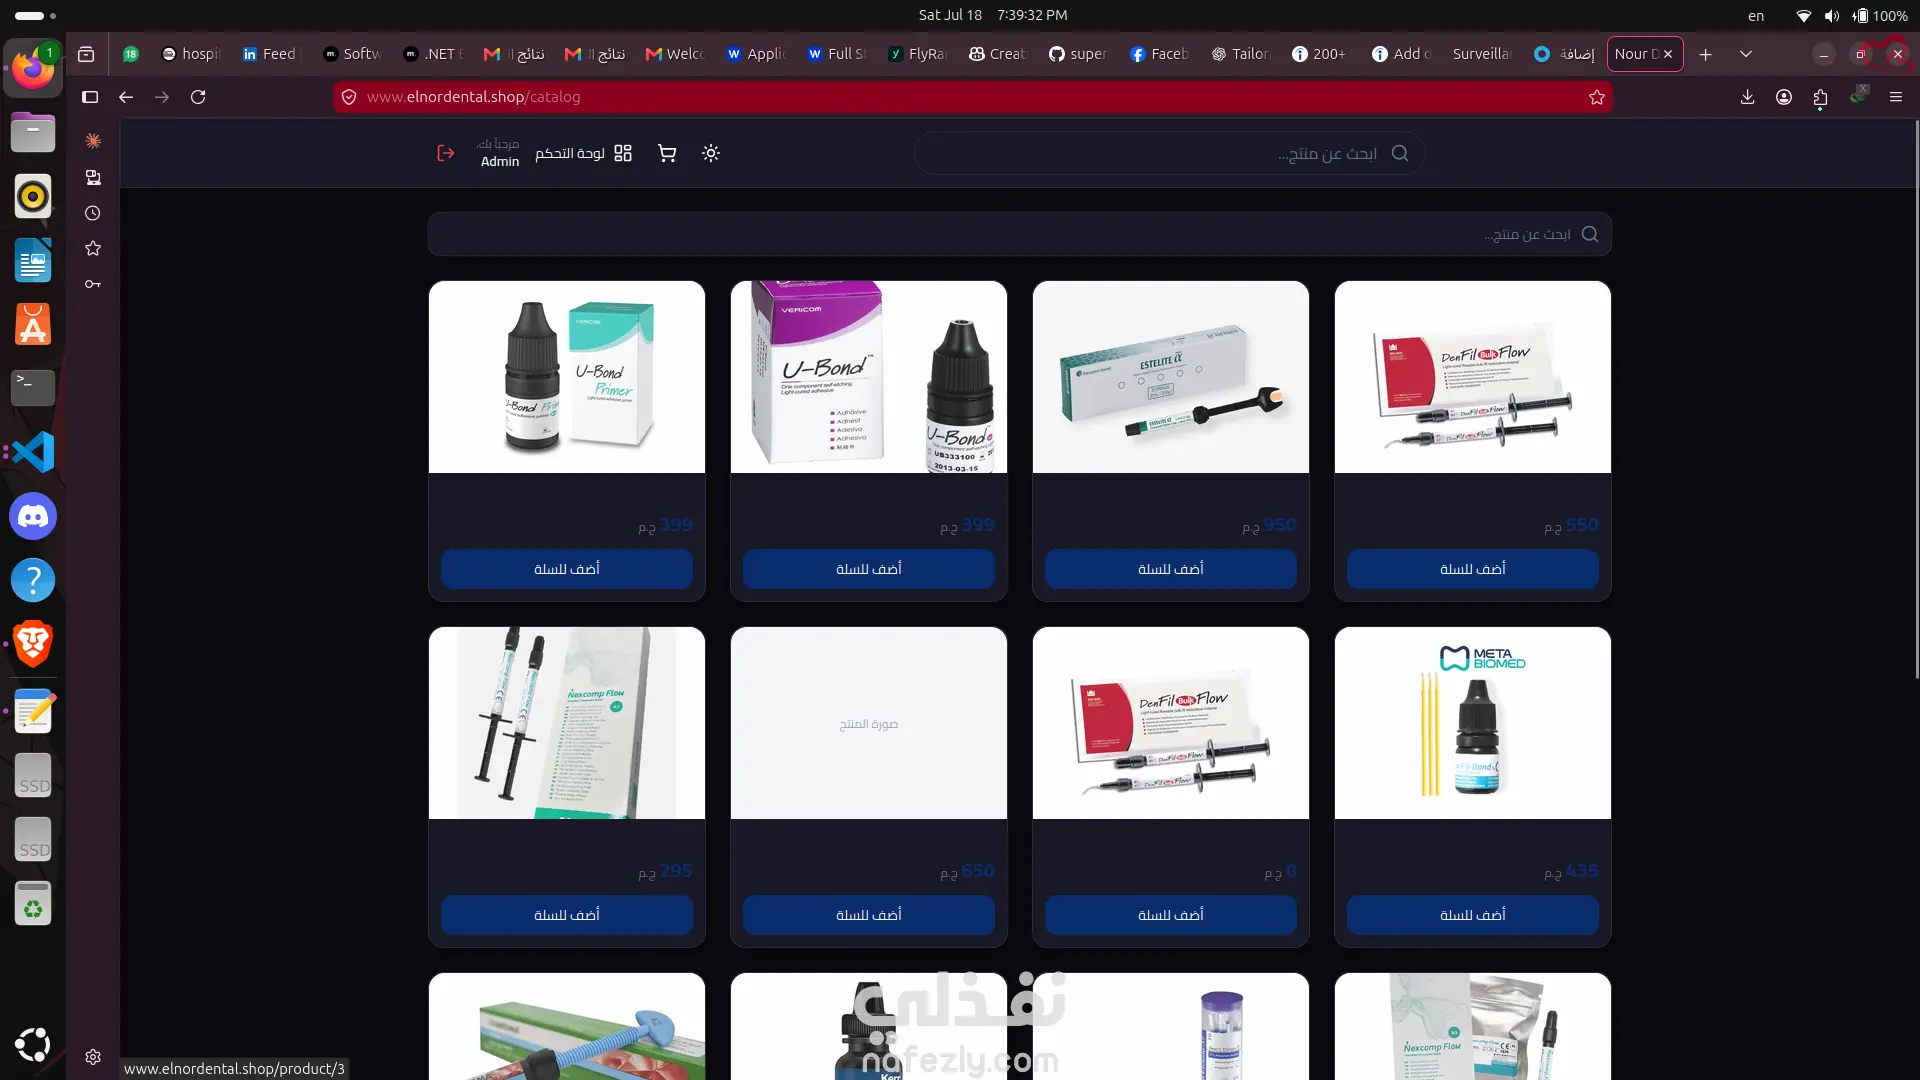
Task: Focus the header search field in the navbar
Action: [x=1169, y=153]
